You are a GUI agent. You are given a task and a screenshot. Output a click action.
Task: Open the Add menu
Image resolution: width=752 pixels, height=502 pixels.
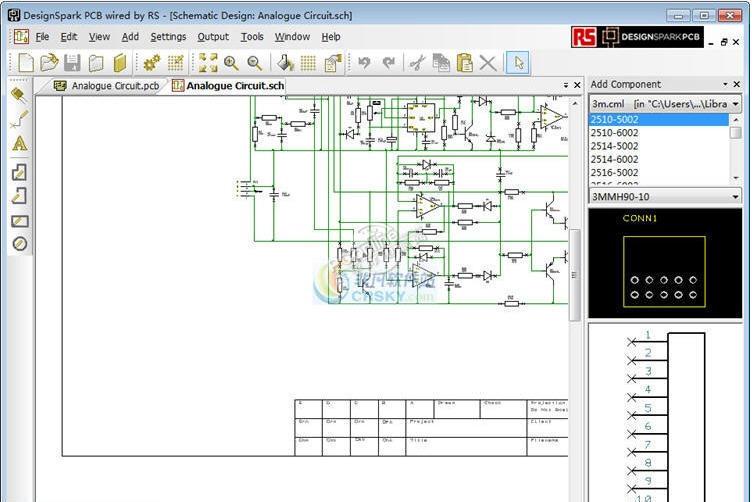(130, 37)
